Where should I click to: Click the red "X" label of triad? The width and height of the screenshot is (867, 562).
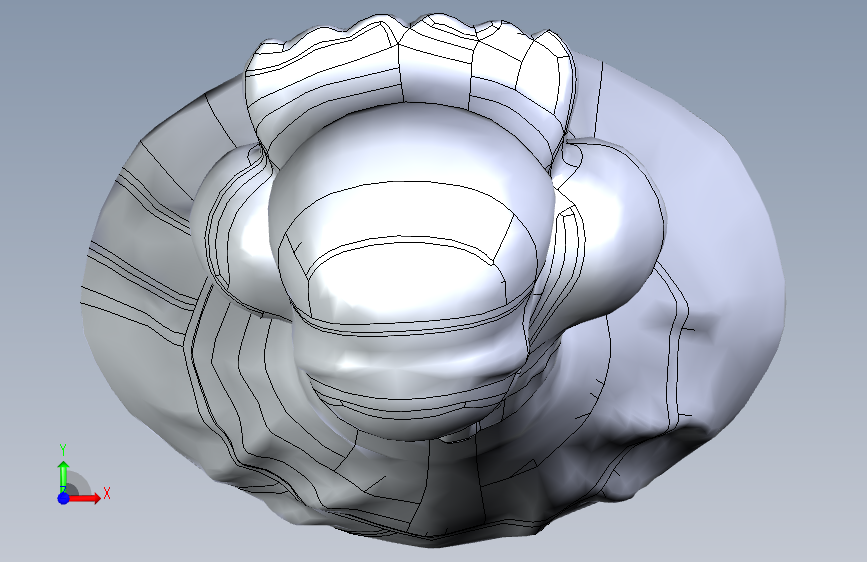pos(107,493)
